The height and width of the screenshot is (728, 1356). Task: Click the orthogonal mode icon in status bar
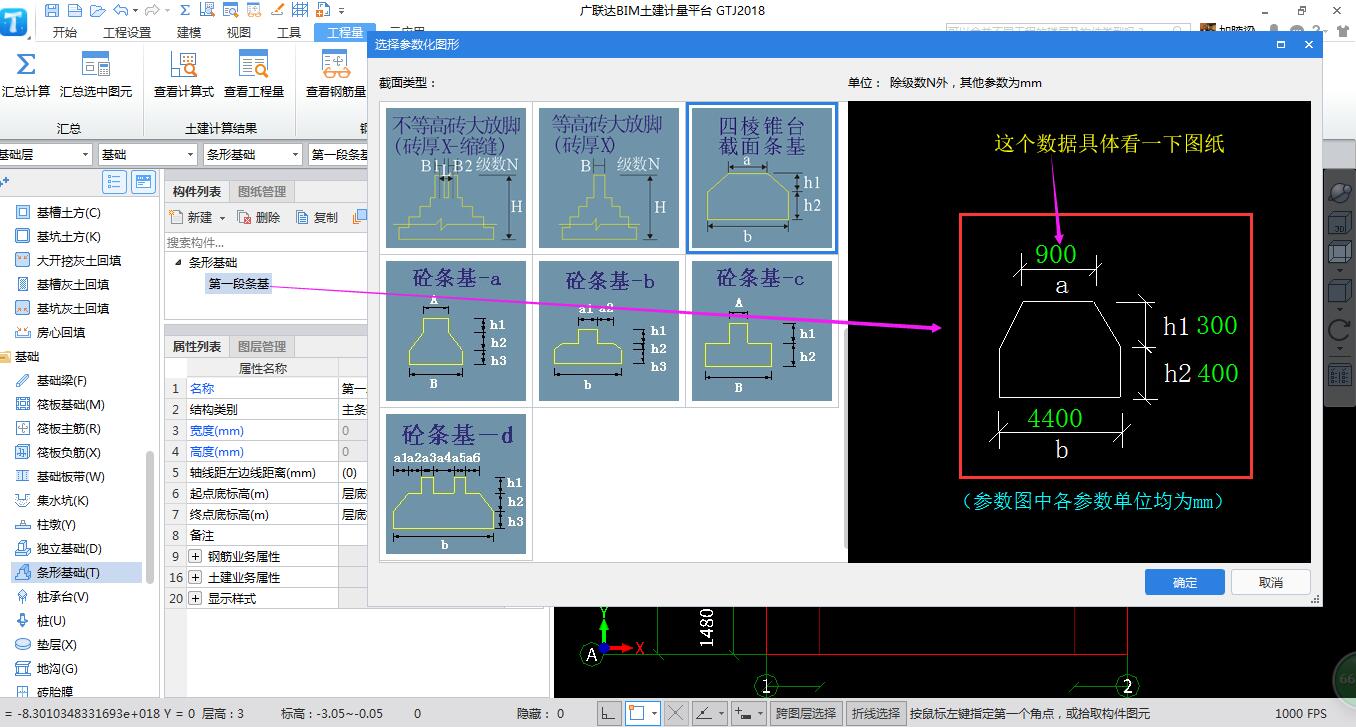click(609, 713)
